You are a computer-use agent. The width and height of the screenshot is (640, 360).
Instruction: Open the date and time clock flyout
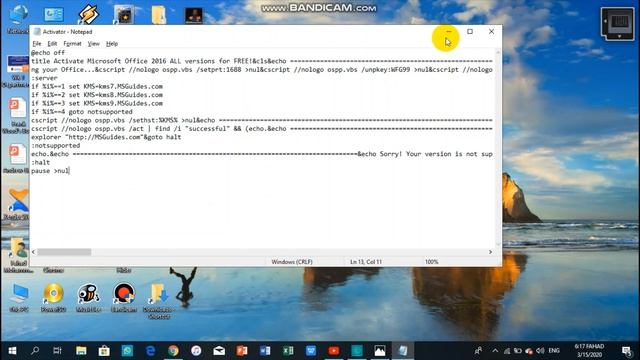pos(589,351)
